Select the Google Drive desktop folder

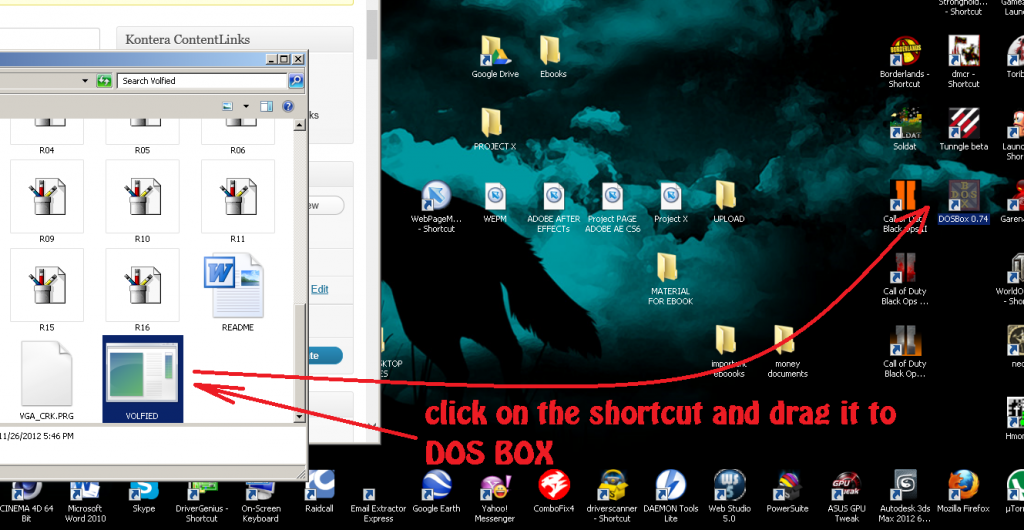[495, 57]
